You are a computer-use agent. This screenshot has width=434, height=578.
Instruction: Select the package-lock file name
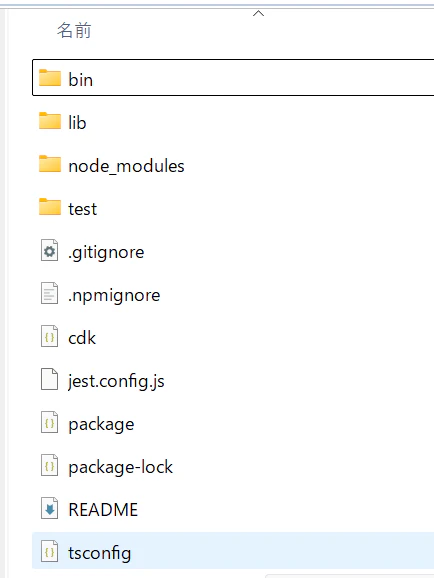120,467
